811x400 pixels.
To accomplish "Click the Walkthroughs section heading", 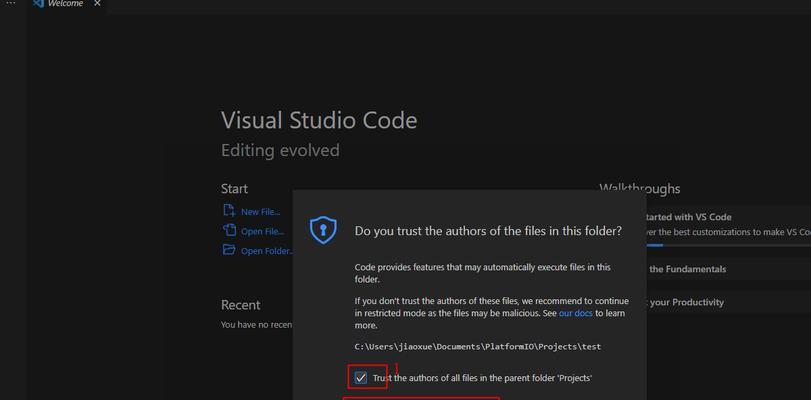I will 640,188.
